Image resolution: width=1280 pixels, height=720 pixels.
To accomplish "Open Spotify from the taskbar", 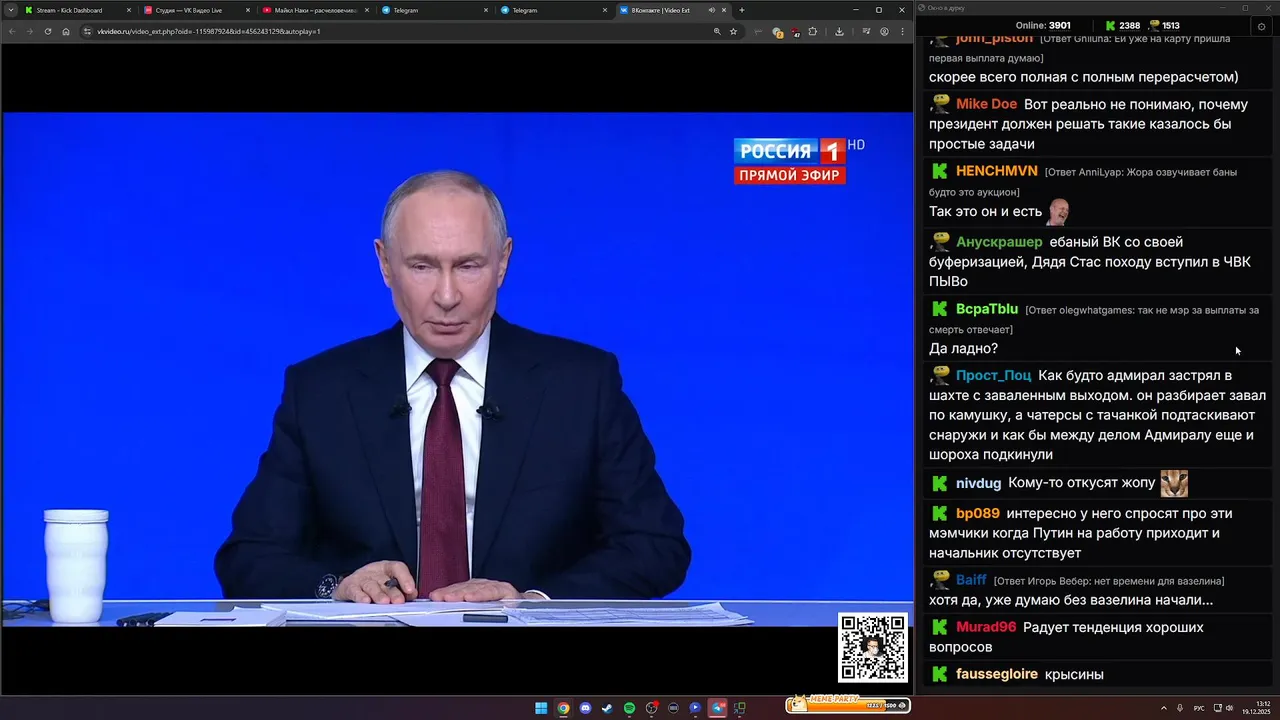I will 629,708.
